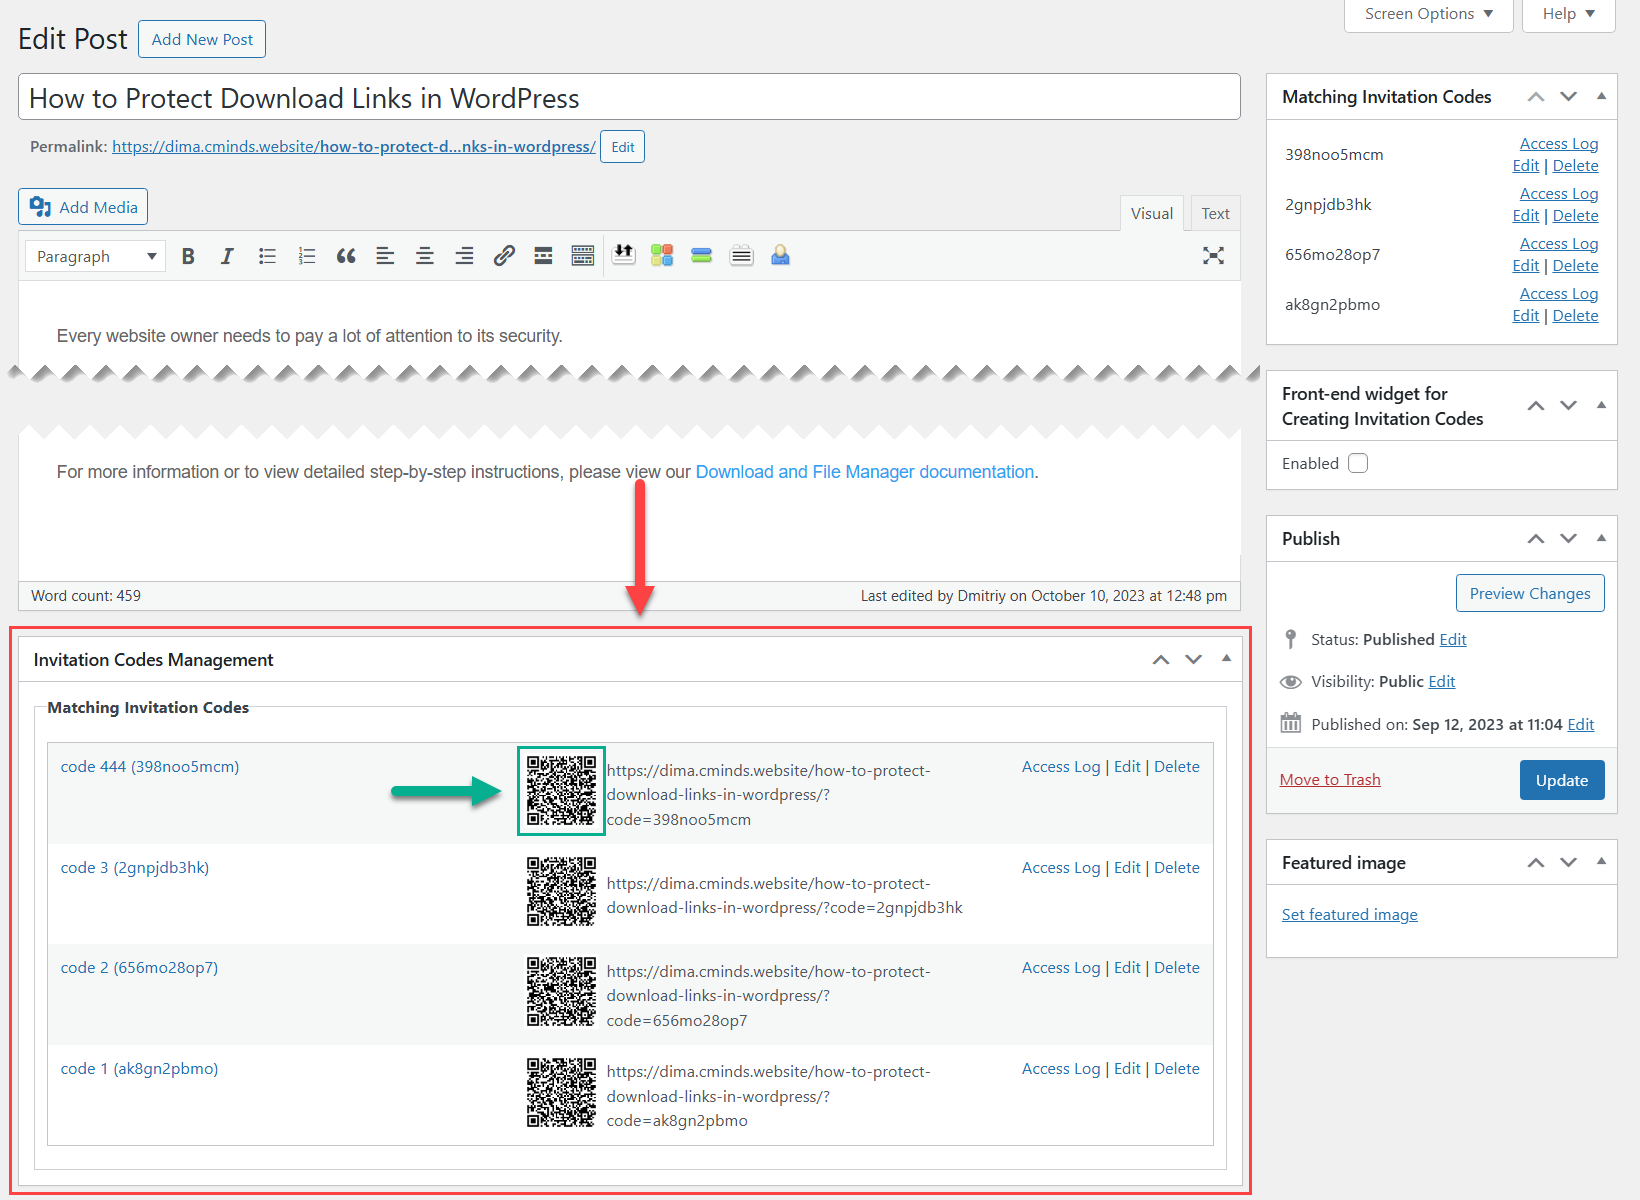
Task: Open the post permalink URL
Action: [x=354, y=147]
